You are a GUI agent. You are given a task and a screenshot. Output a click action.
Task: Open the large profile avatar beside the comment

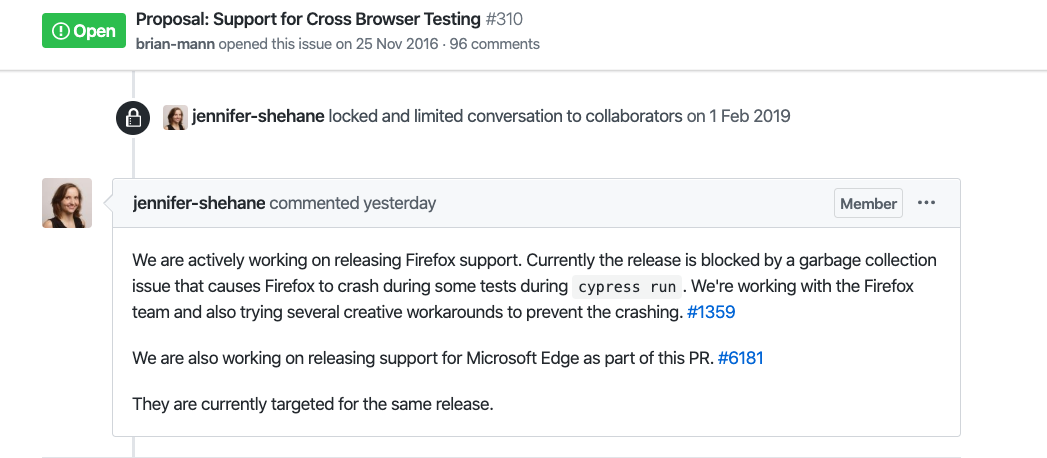pyautogui.click(x=67, y=203)
